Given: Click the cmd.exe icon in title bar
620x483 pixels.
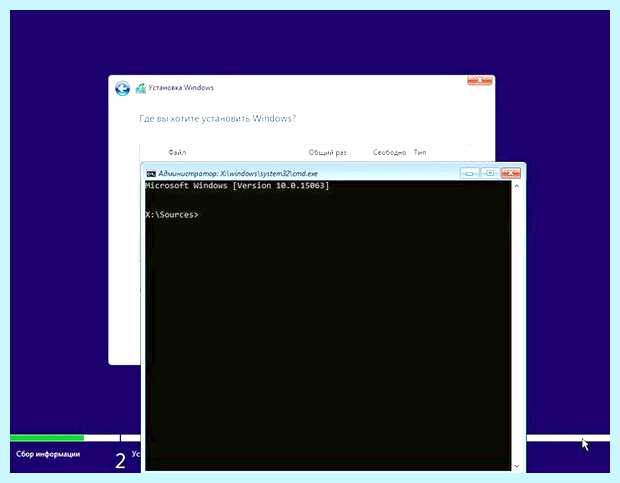Looking at the screenshot, I should pos(151,174).
